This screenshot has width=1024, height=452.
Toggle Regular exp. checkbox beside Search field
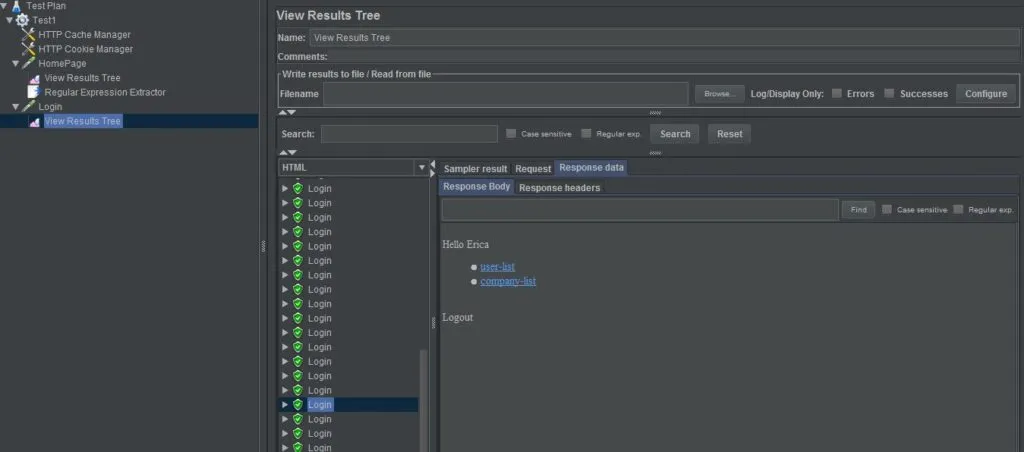[x=586, y=133]
